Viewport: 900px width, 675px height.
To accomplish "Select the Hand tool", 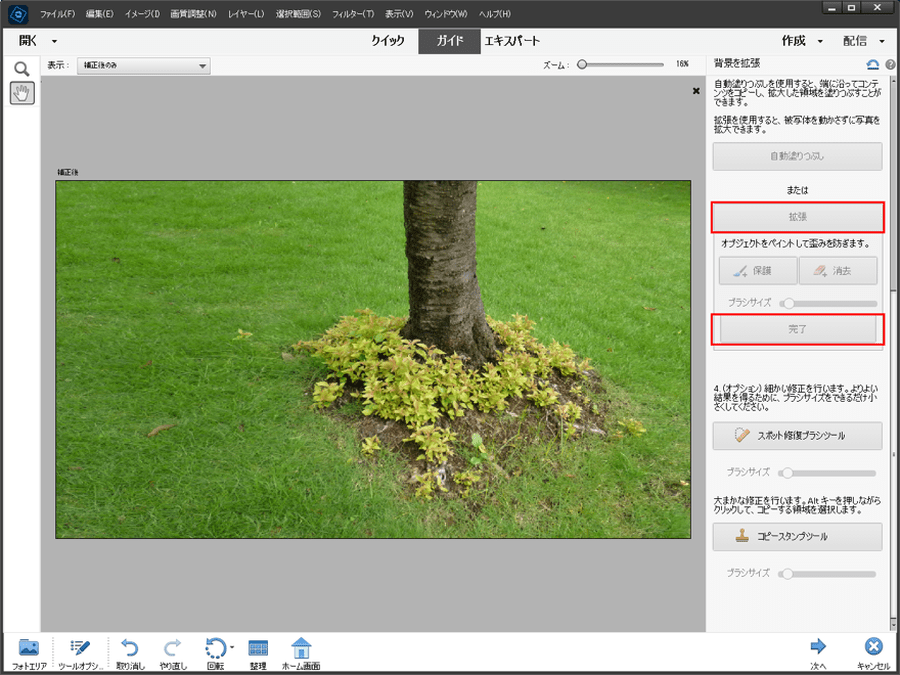I will (20, 93).
